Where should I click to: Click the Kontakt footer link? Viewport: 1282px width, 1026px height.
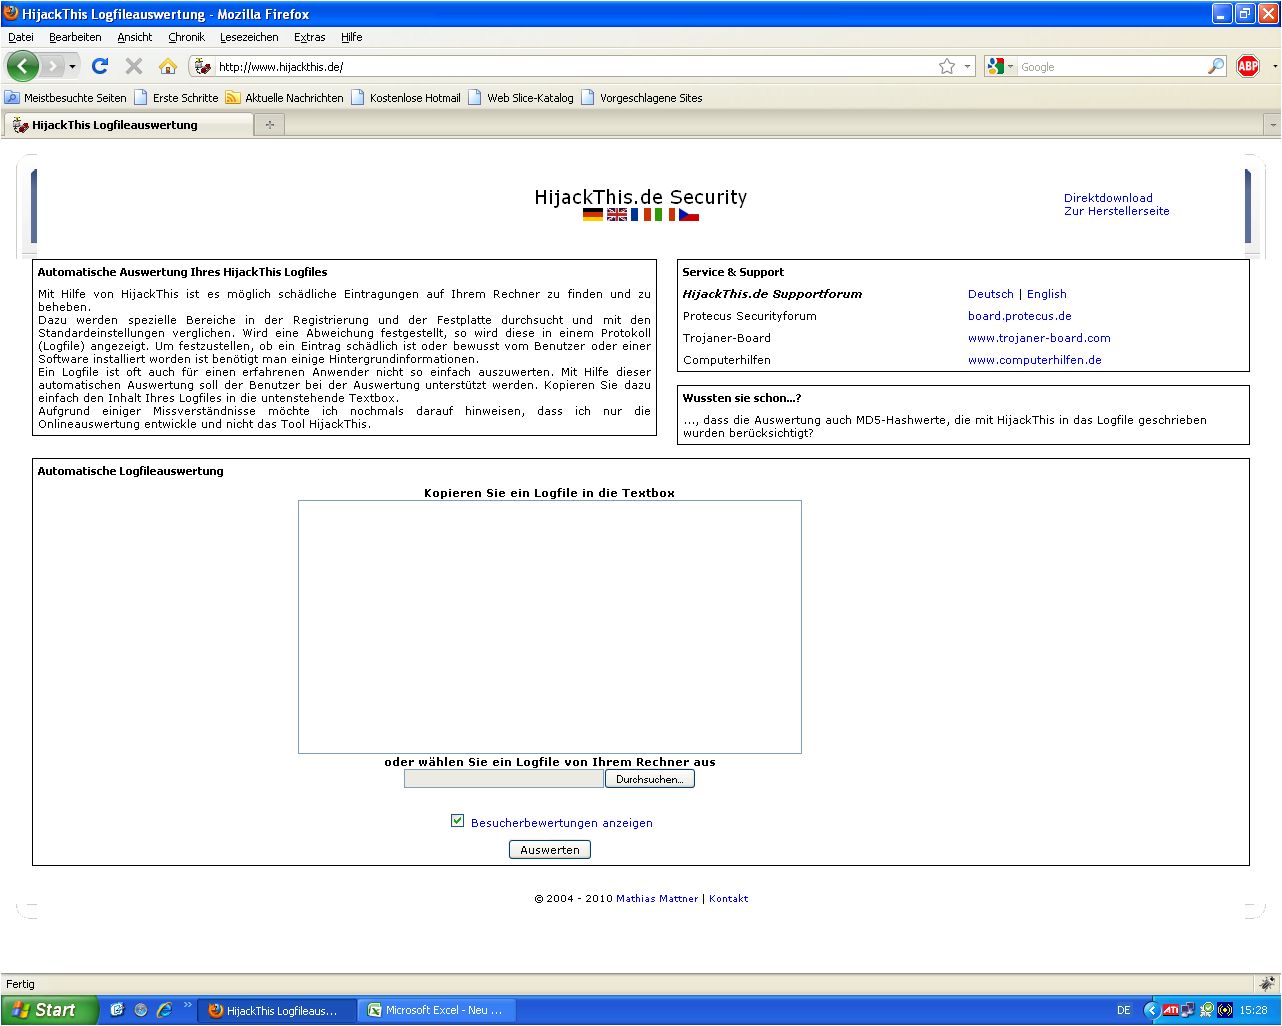(728, 898)
